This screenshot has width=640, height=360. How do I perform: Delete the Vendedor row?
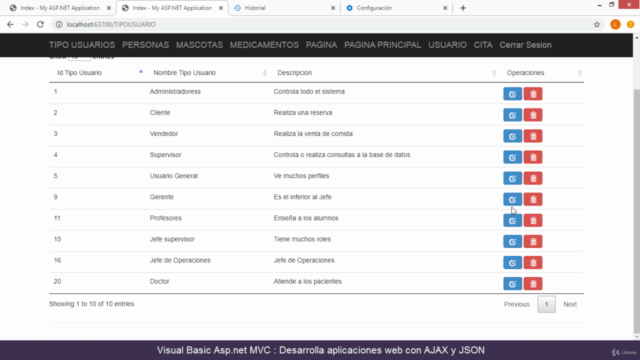[533, 136]
